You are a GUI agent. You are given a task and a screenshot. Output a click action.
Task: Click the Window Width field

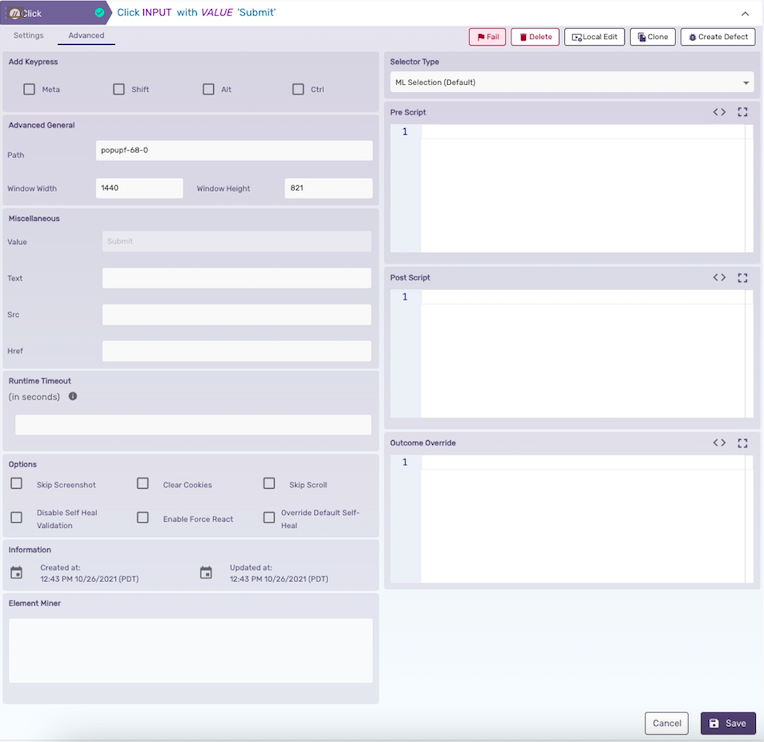(x=139, y=188)
